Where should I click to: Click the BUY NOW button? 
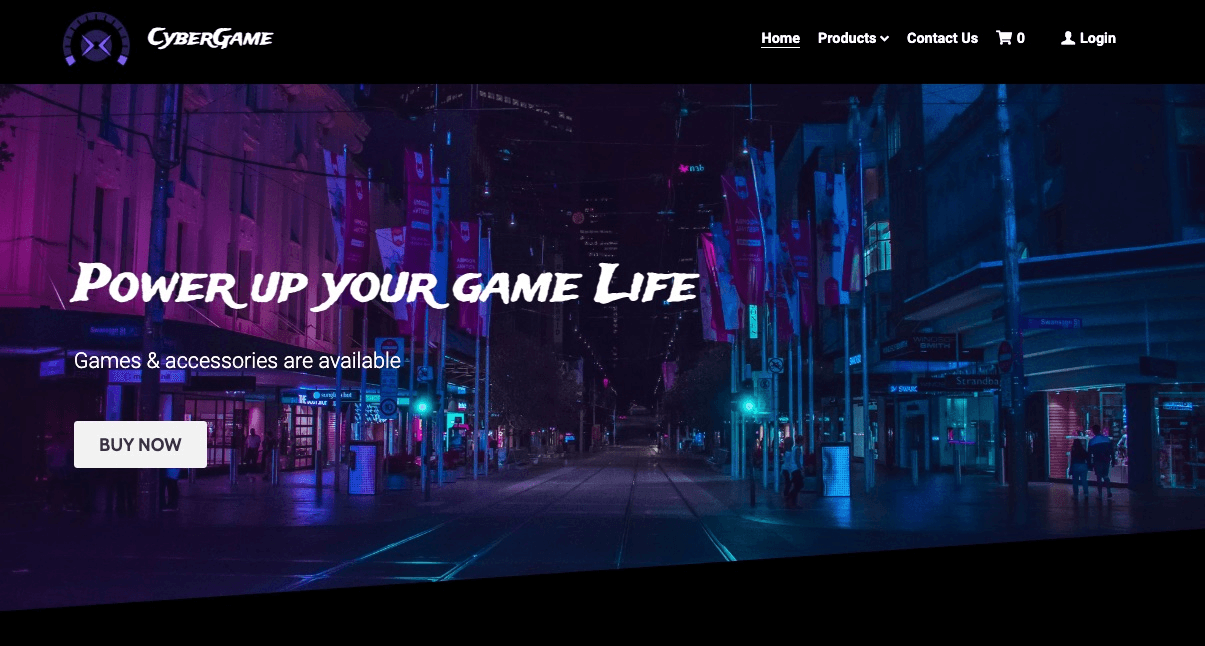pos(140,444)
